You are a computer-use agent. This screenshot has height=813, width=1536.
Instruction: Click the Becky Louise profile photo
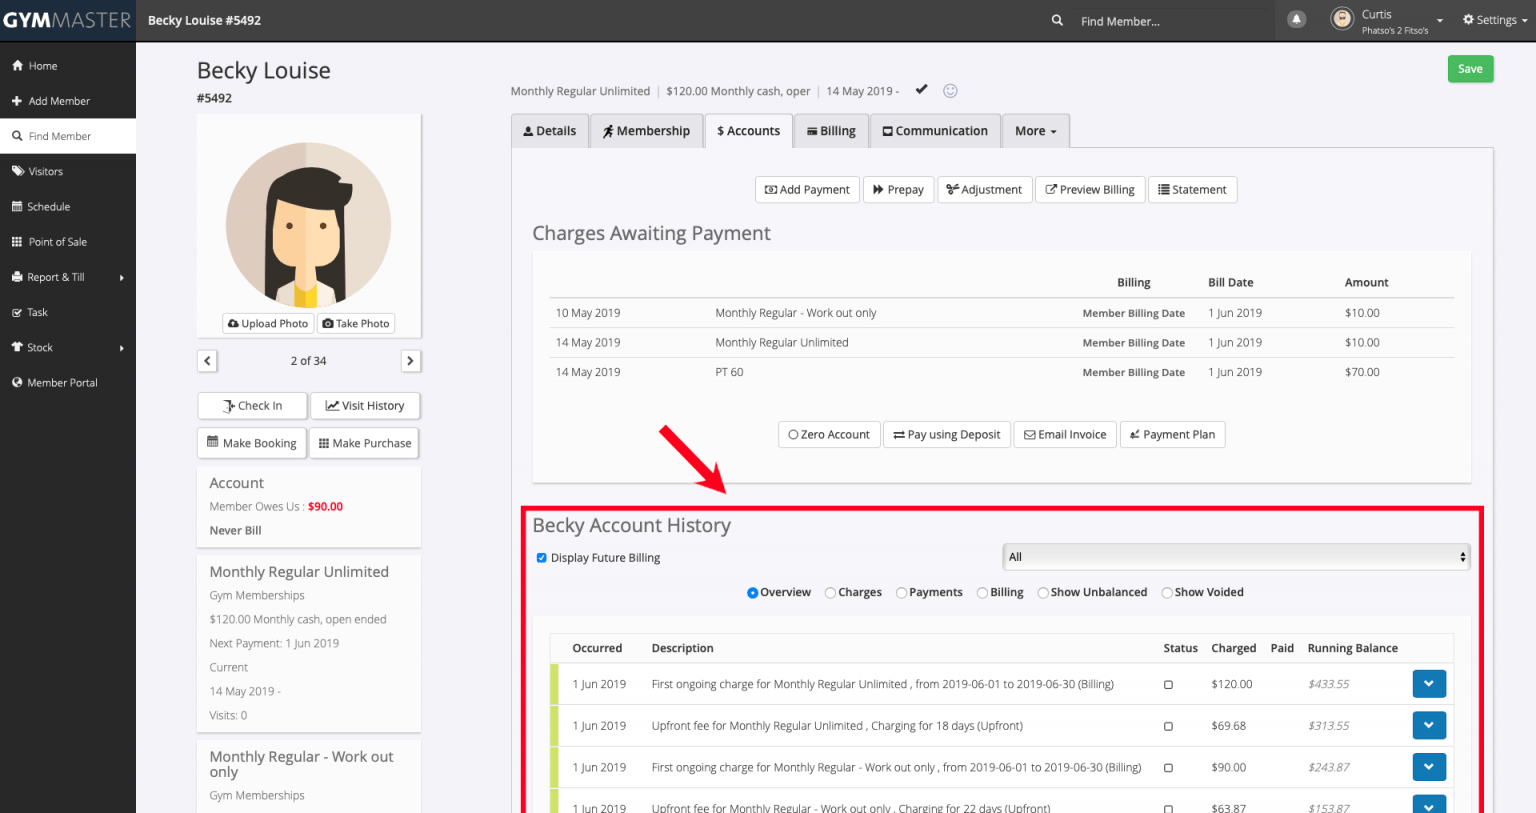click(x=308, y=225)
